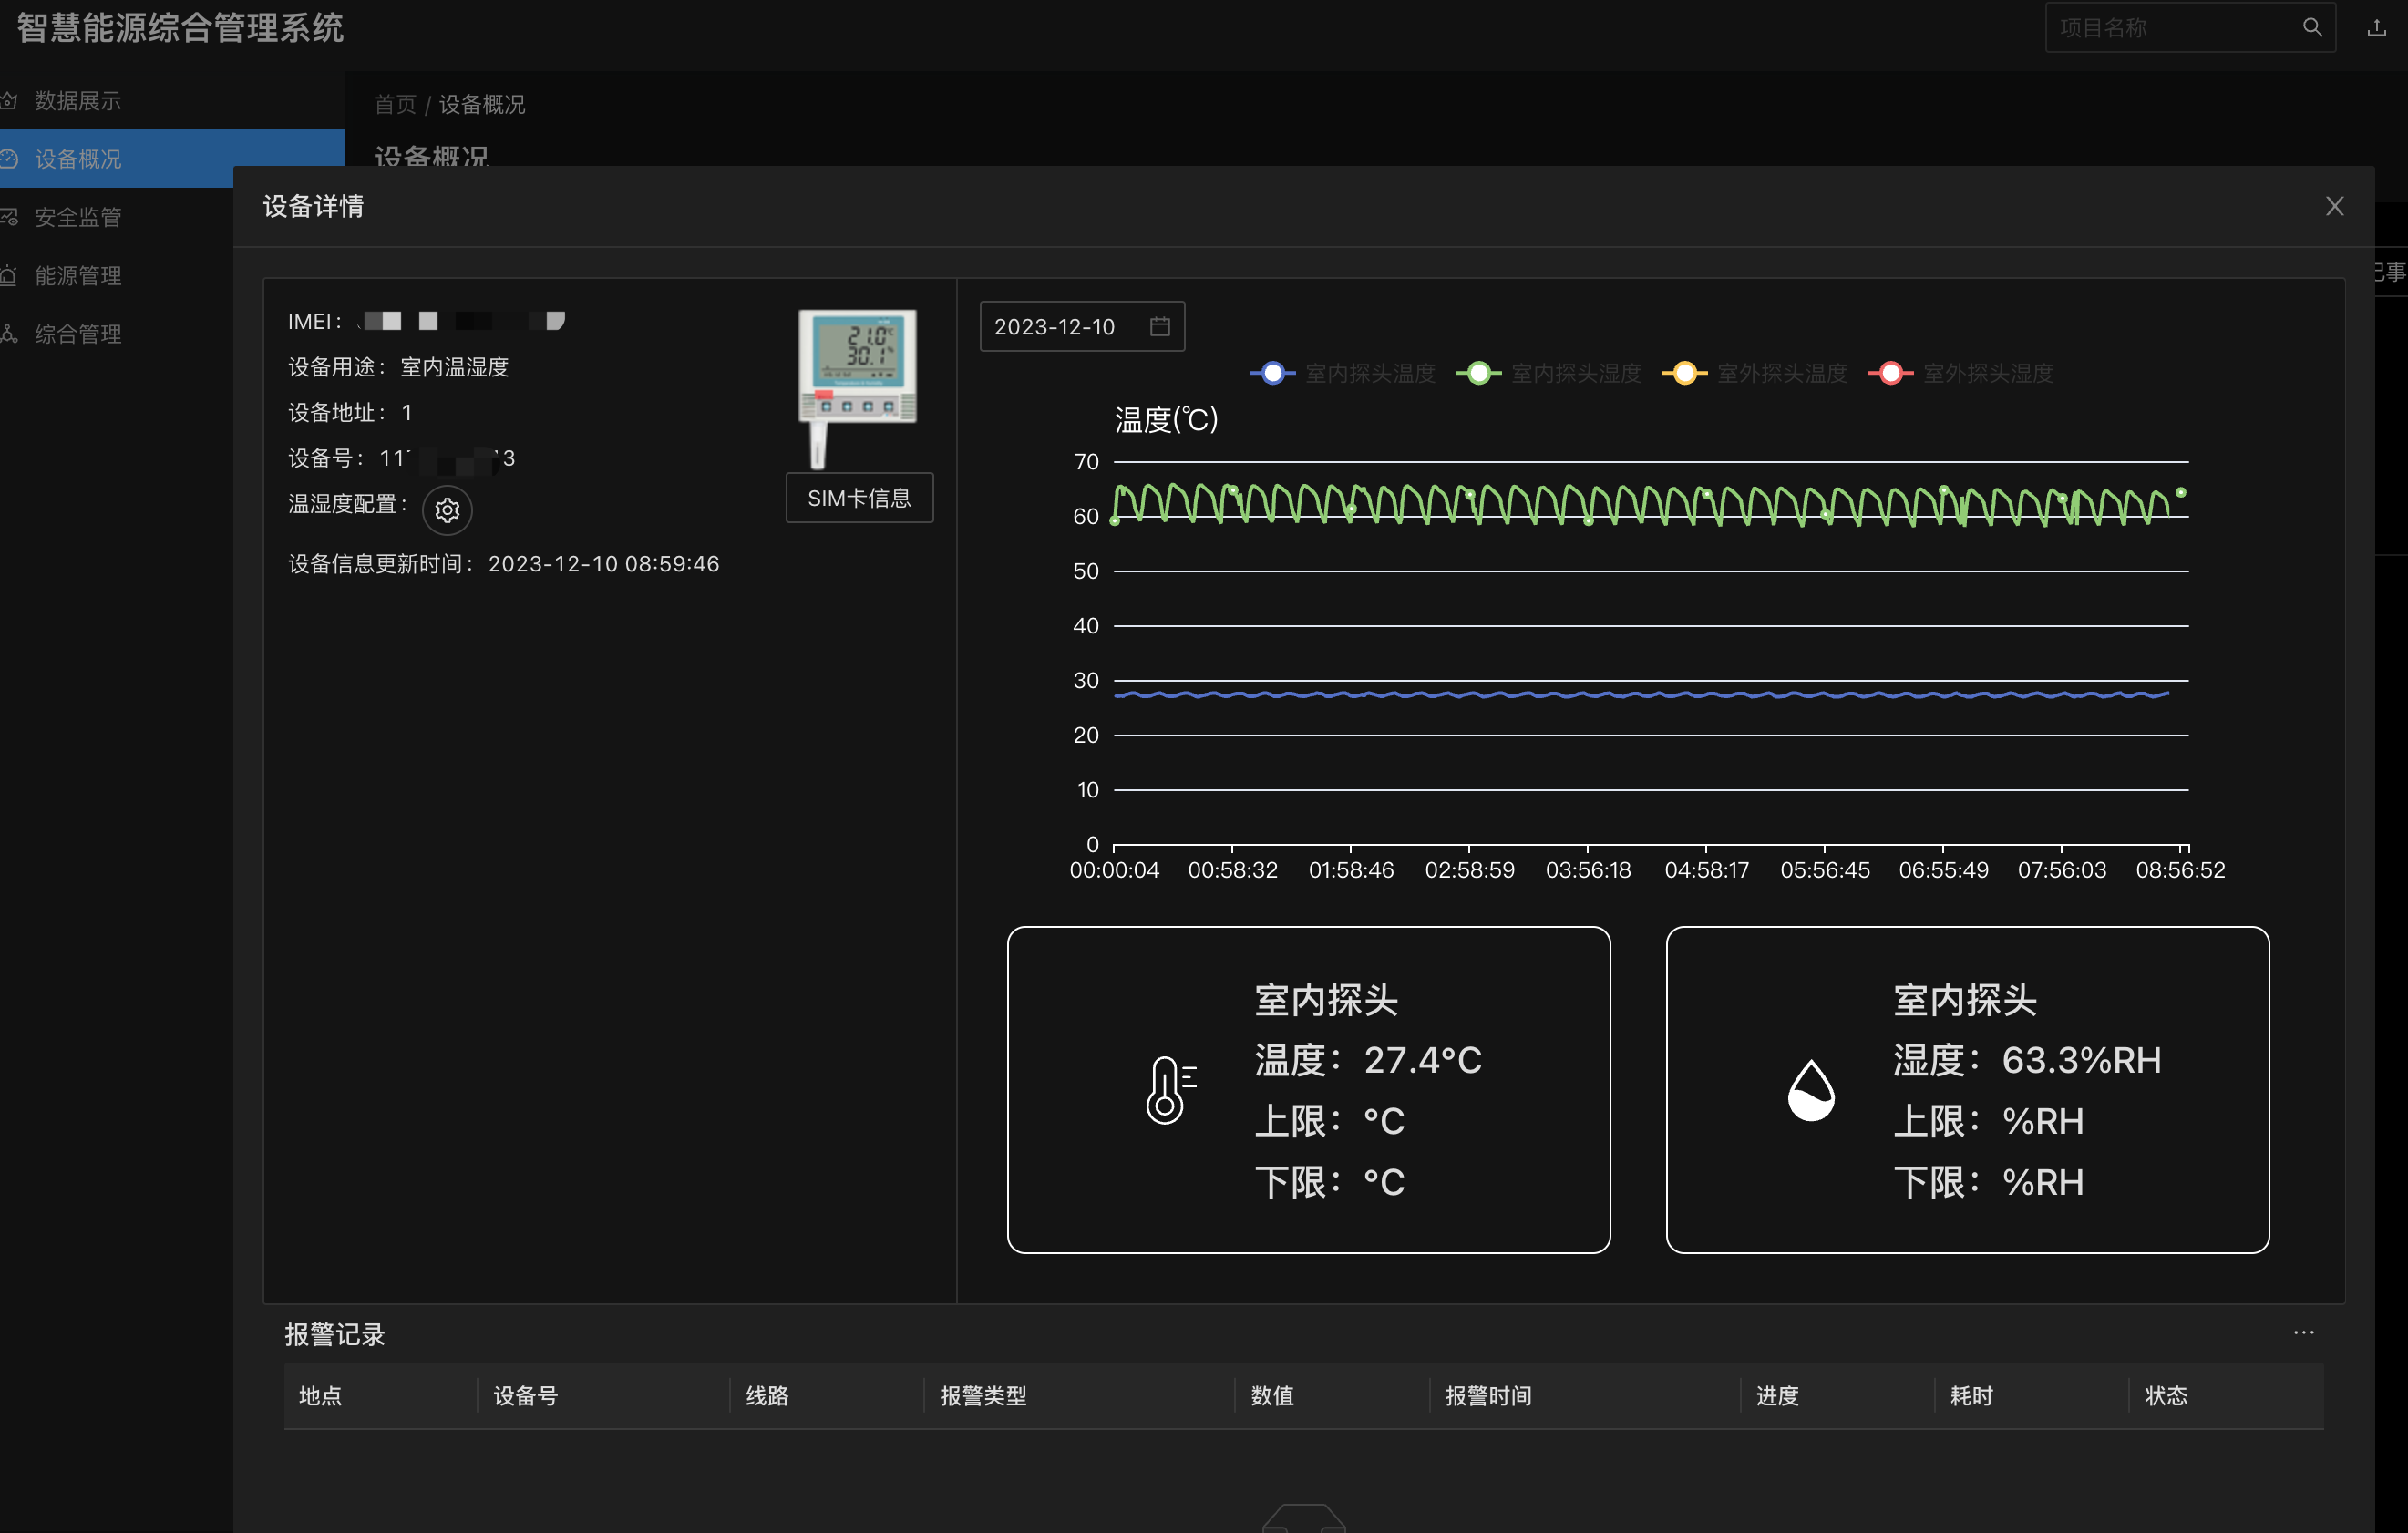Open the calendar icon in date field

click(1160, 327)
